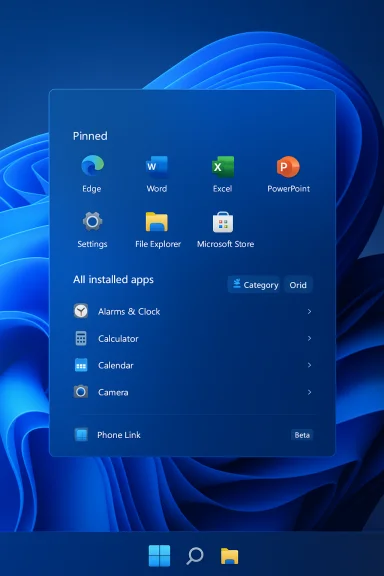
Task: Click the Calendar app icon
Action: pos(81,365)
